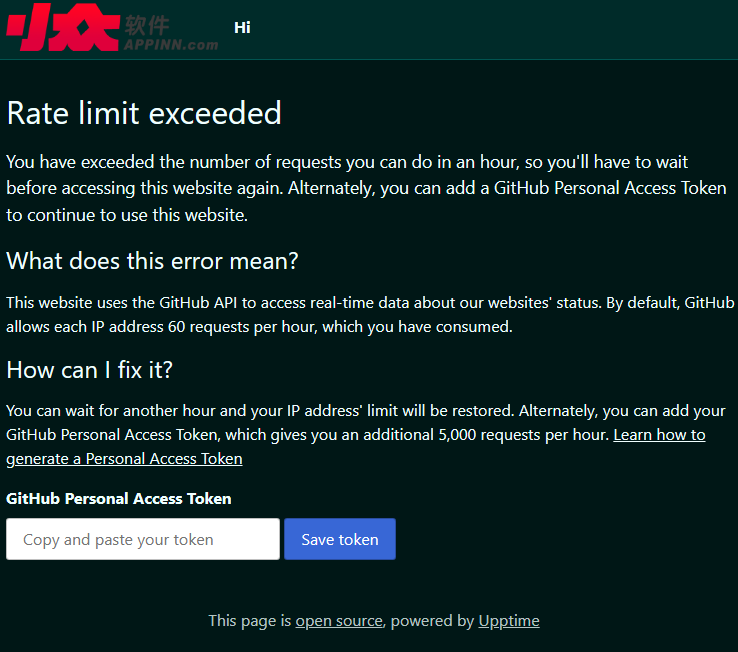Viewport: 738px width, 652px height.
Task: Click the powered by footer text
Action: pos(432,621)
